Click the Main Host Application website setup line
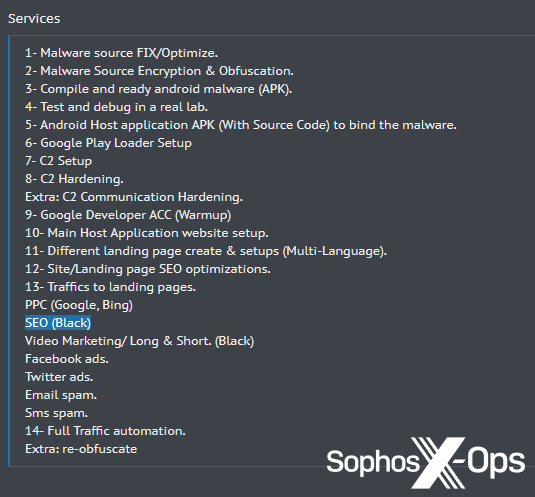The height and width of the screenshot is (497, 535). click(147, 233)
